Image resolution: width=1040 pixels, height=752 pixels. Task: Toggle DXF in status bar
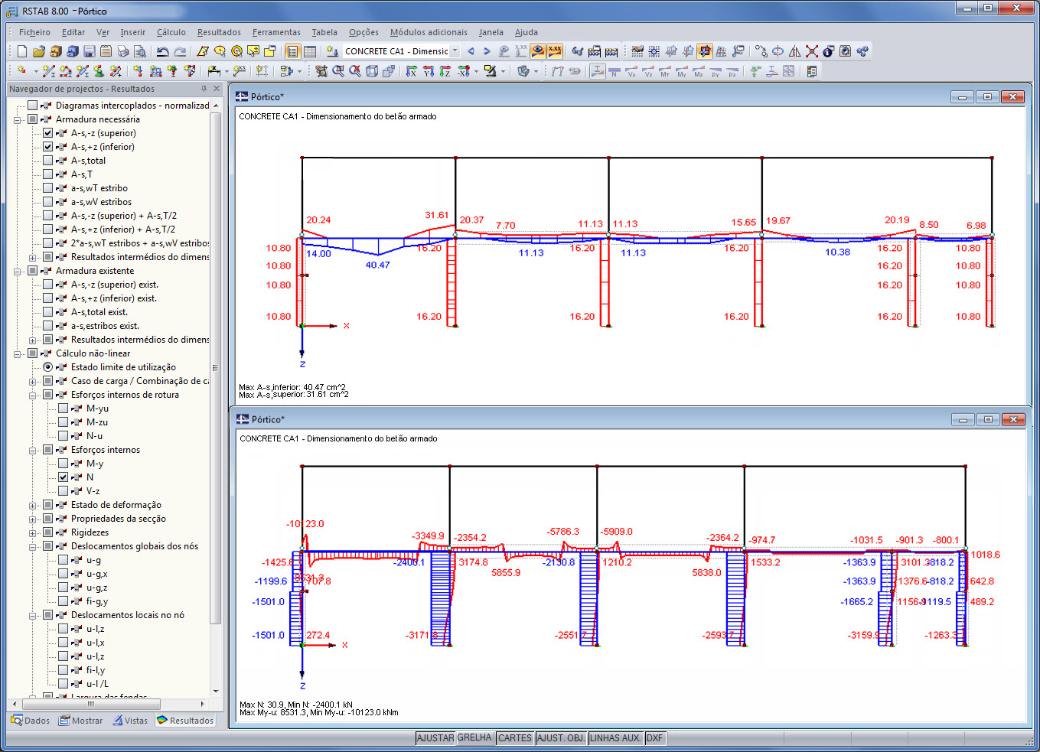click(x=655, y=737)
